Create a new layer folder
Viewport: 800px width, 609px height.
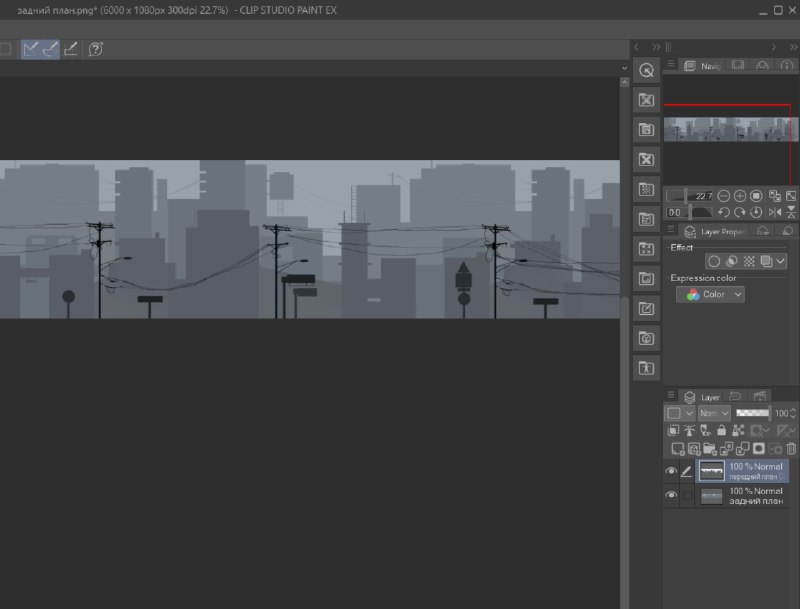tap(709, 448)
